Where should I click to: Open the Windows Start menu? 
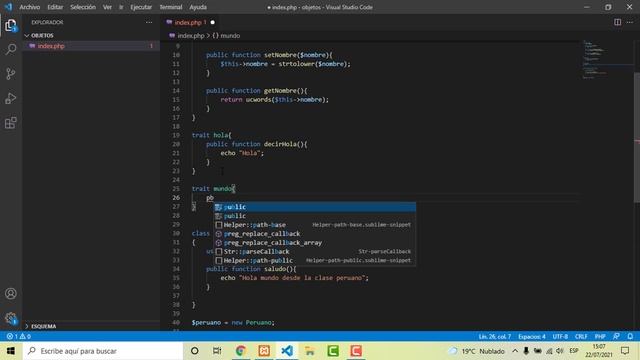(11, 351)
